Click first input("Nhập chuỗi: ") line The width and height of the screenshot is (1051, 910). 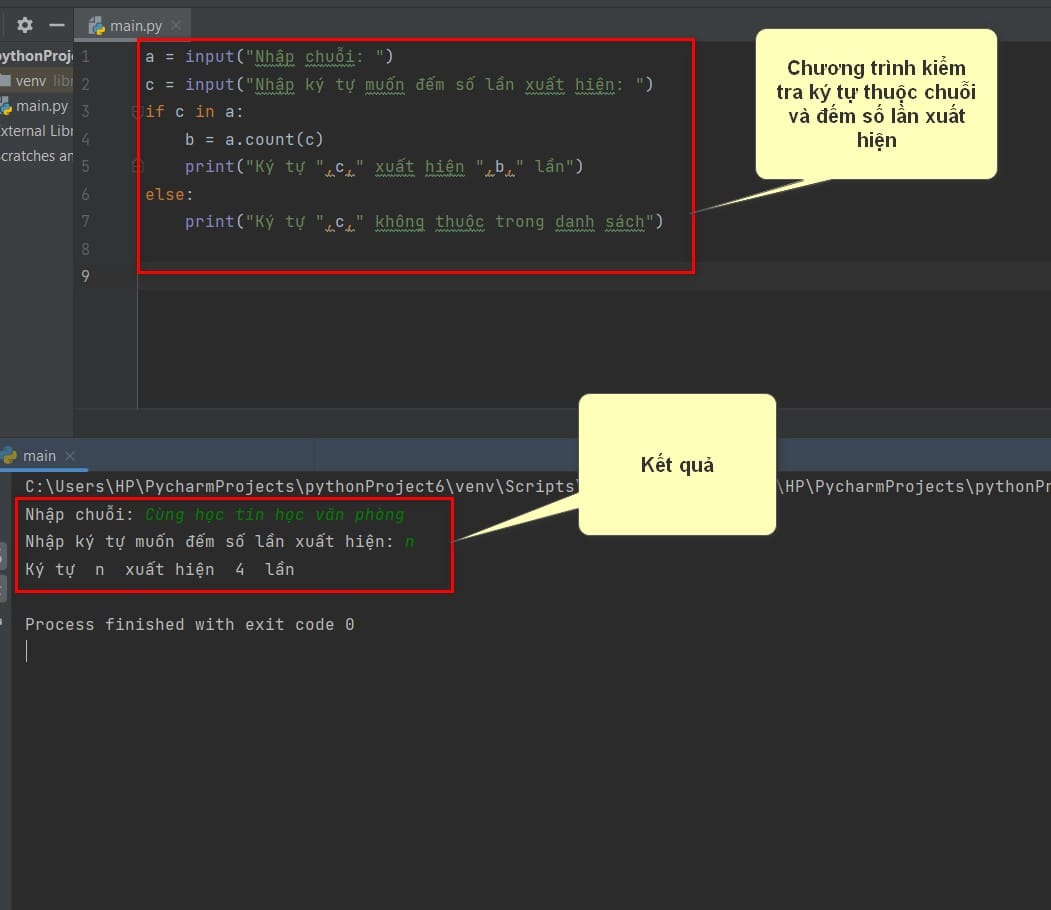point(269,56)
